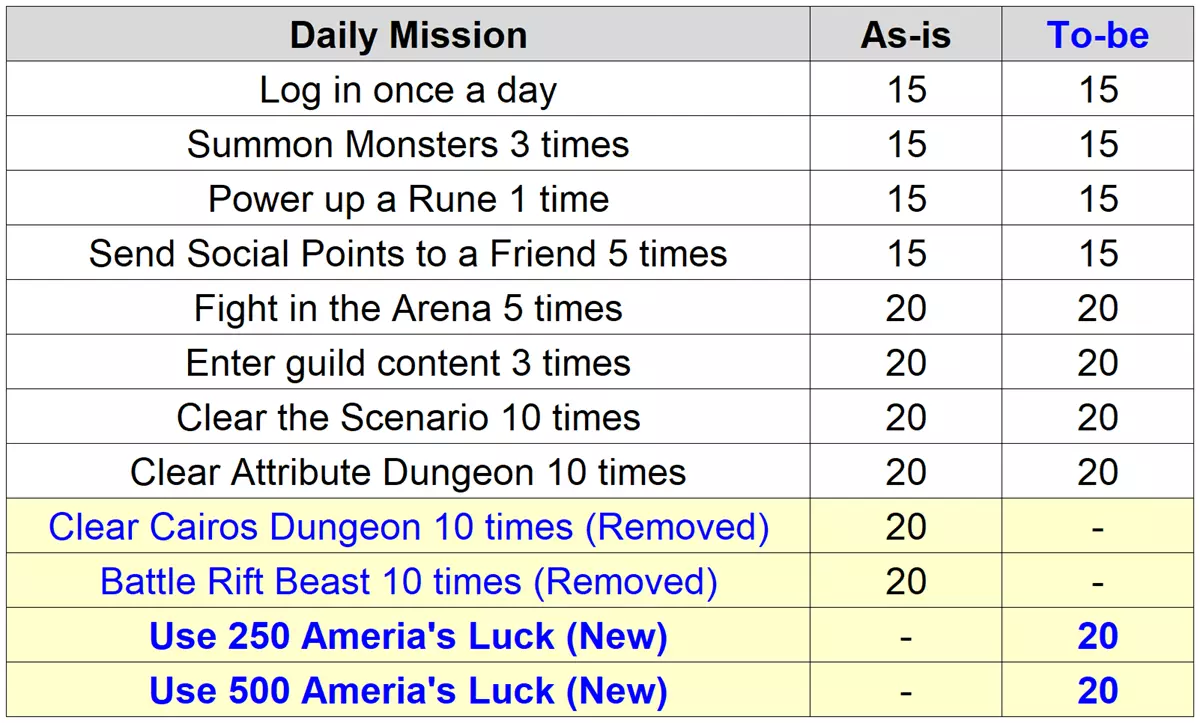
Task: Click "Send Social Points to a Friend 5 times"
Action: (408, 253)
